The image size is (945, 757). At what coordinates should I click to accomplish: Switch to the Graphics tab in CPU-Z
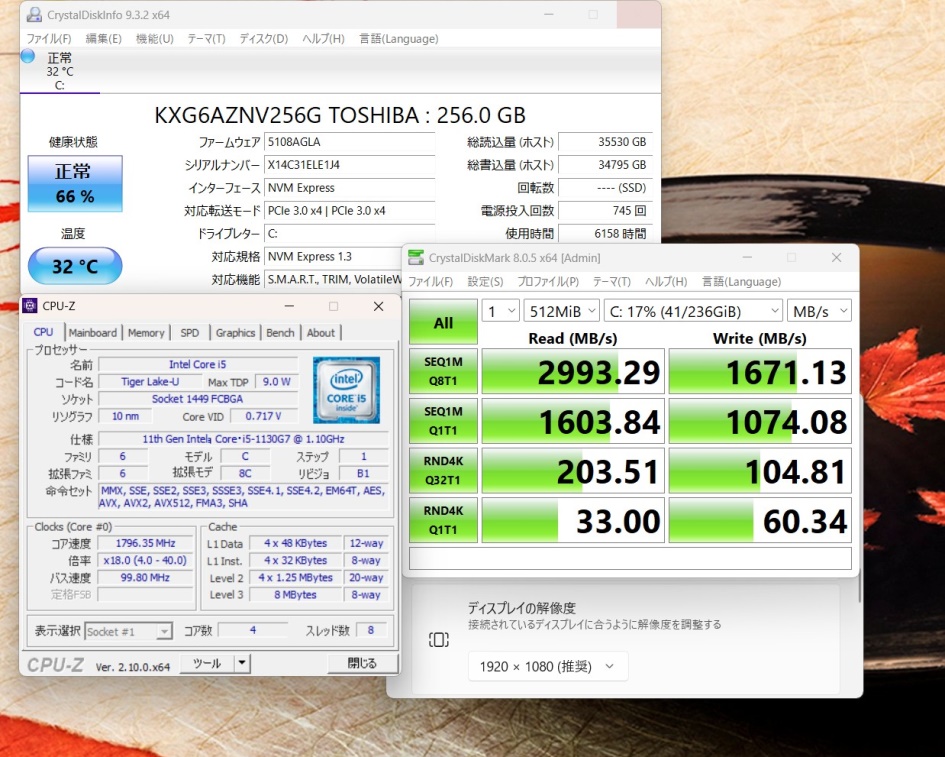click(x=235, y=333)
